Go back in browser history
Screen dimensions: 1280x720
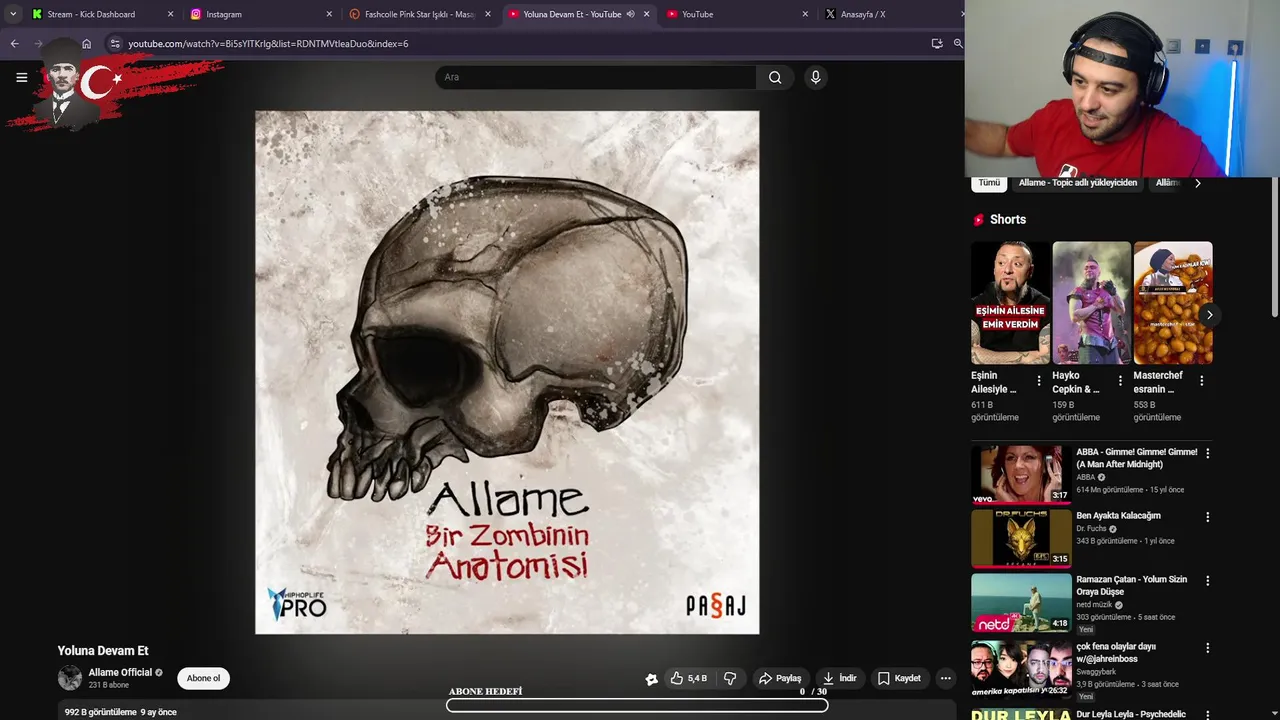[x=14, y=43]
